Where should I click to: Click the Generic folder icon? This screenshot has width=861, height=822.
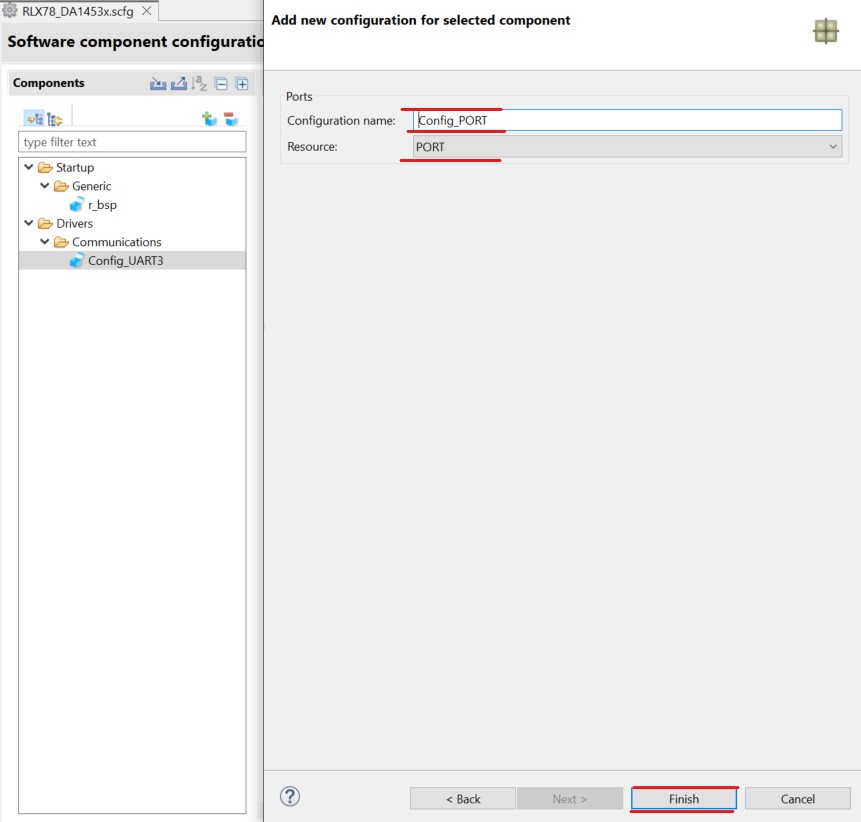(61, 186)
